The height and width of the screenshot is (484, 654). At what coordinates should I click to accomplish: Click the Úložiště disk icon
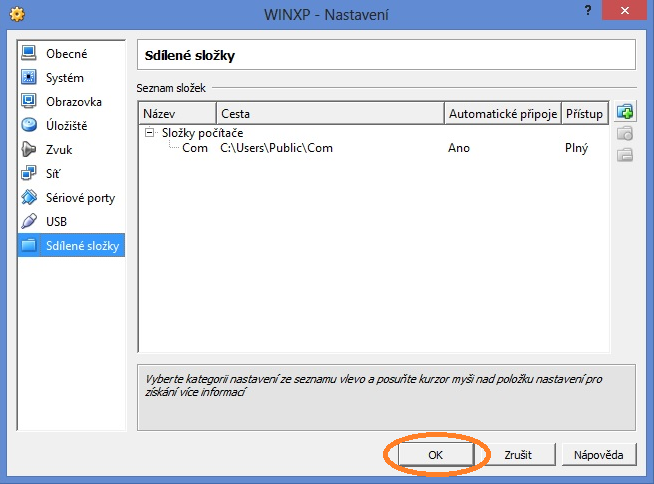click(x=29, y=125)
